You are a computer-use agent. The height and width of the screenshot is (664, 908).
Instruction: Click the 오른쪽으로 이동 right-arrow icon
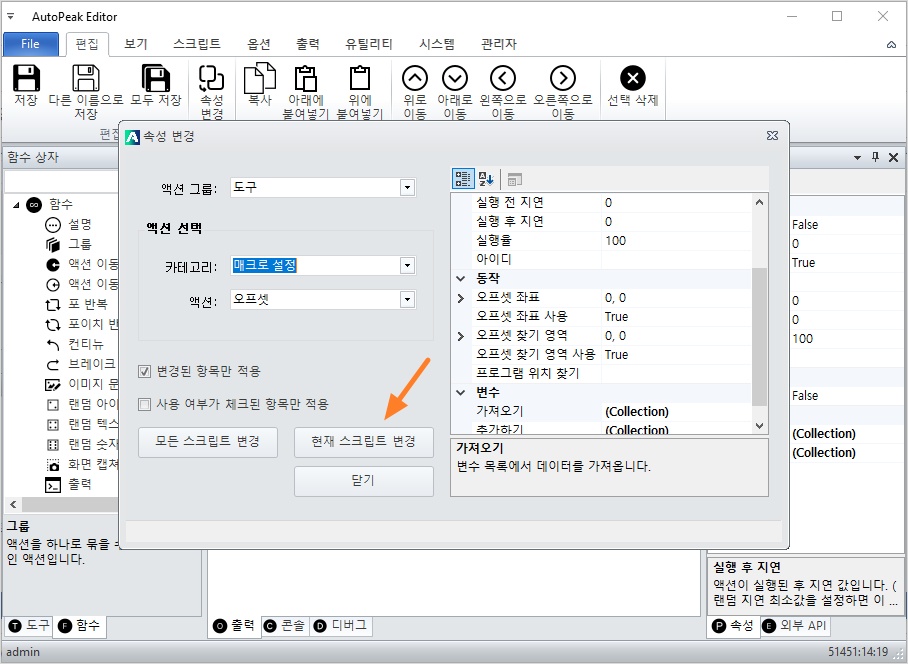click(x=563, y=78)
